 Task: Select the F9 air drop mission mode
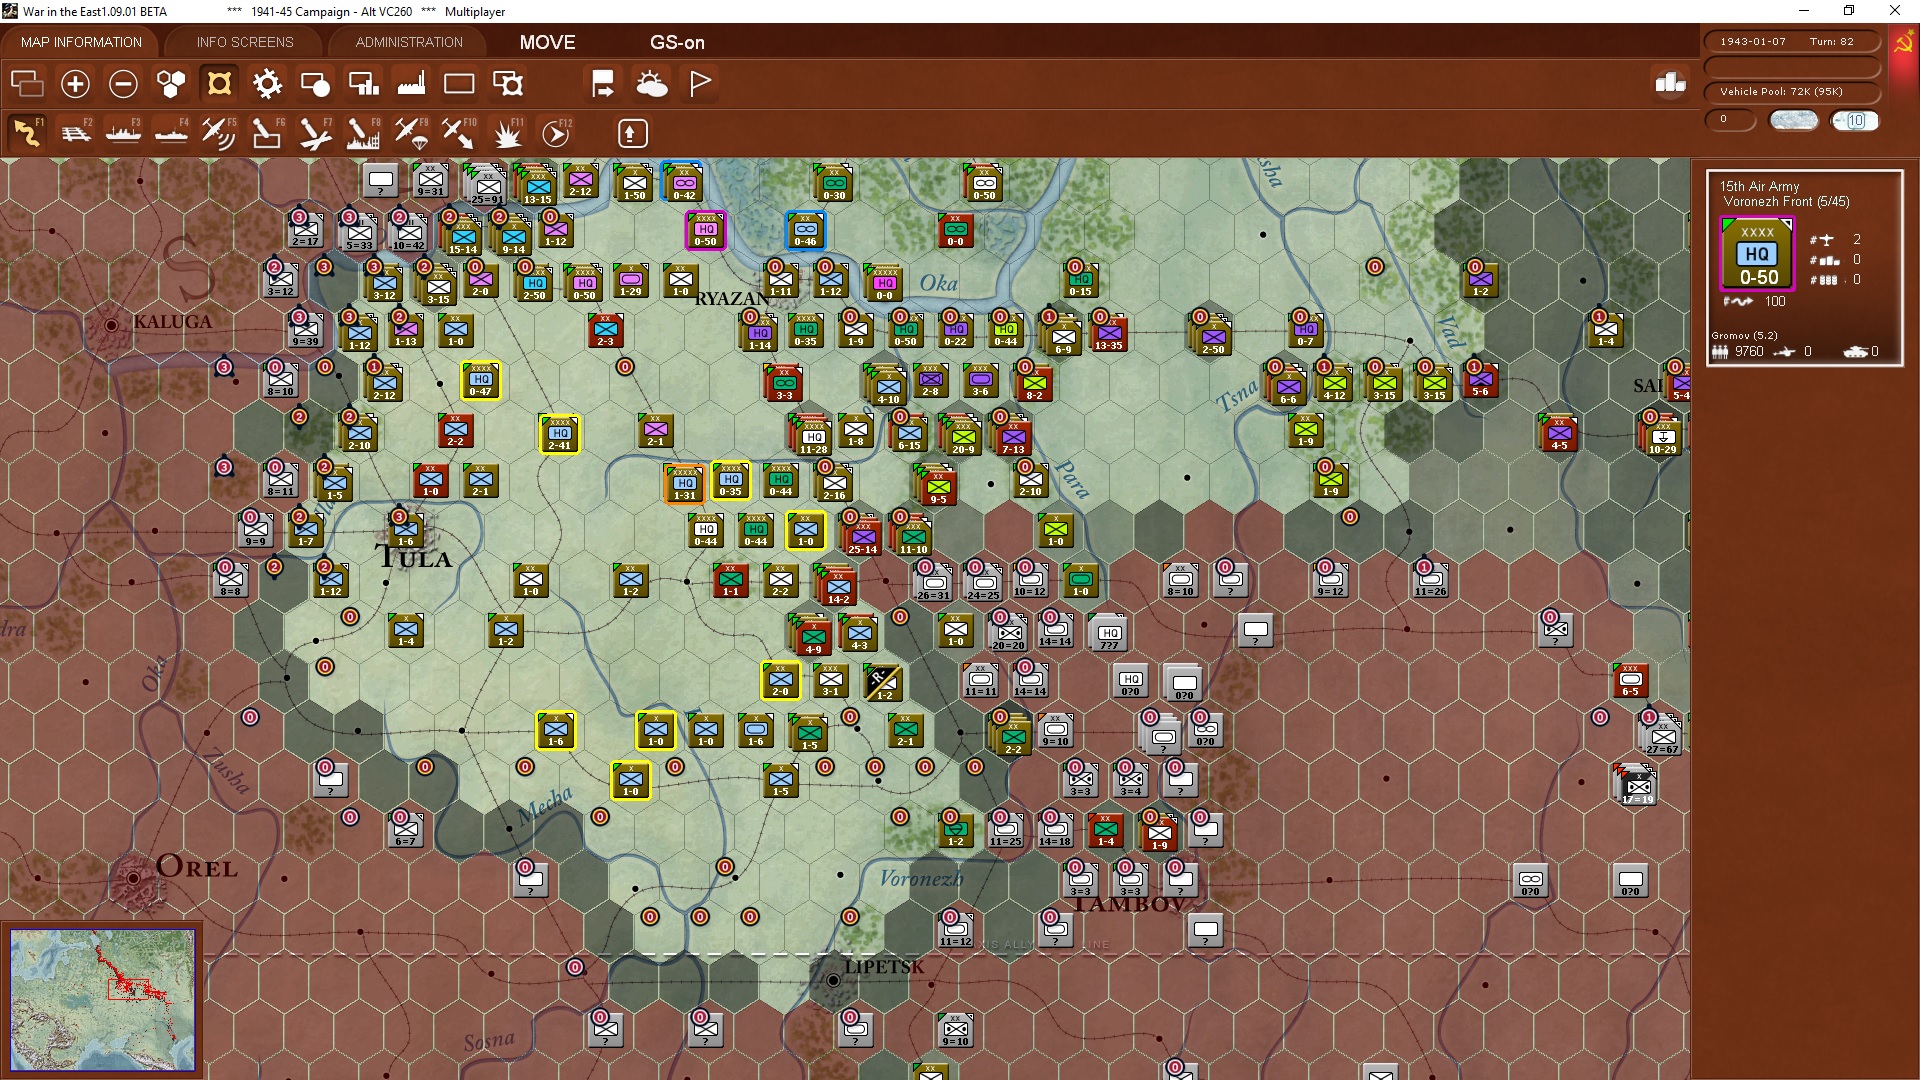pyautogui.click(x=410, y=132)
